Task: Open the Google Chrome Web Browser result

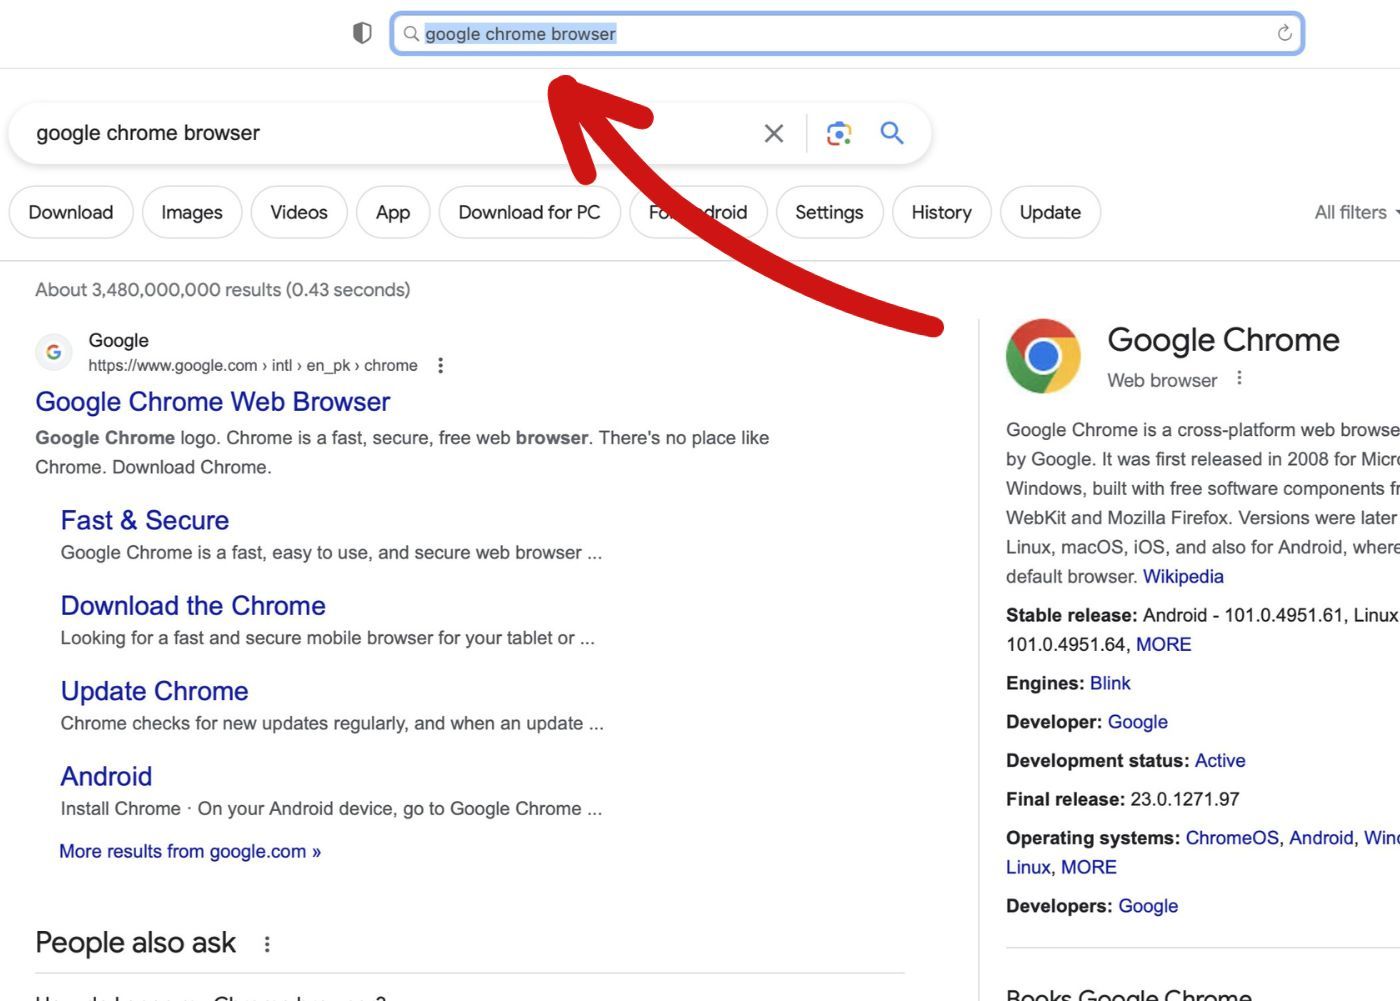Action: pyautogui.click(x=212, y=402)
